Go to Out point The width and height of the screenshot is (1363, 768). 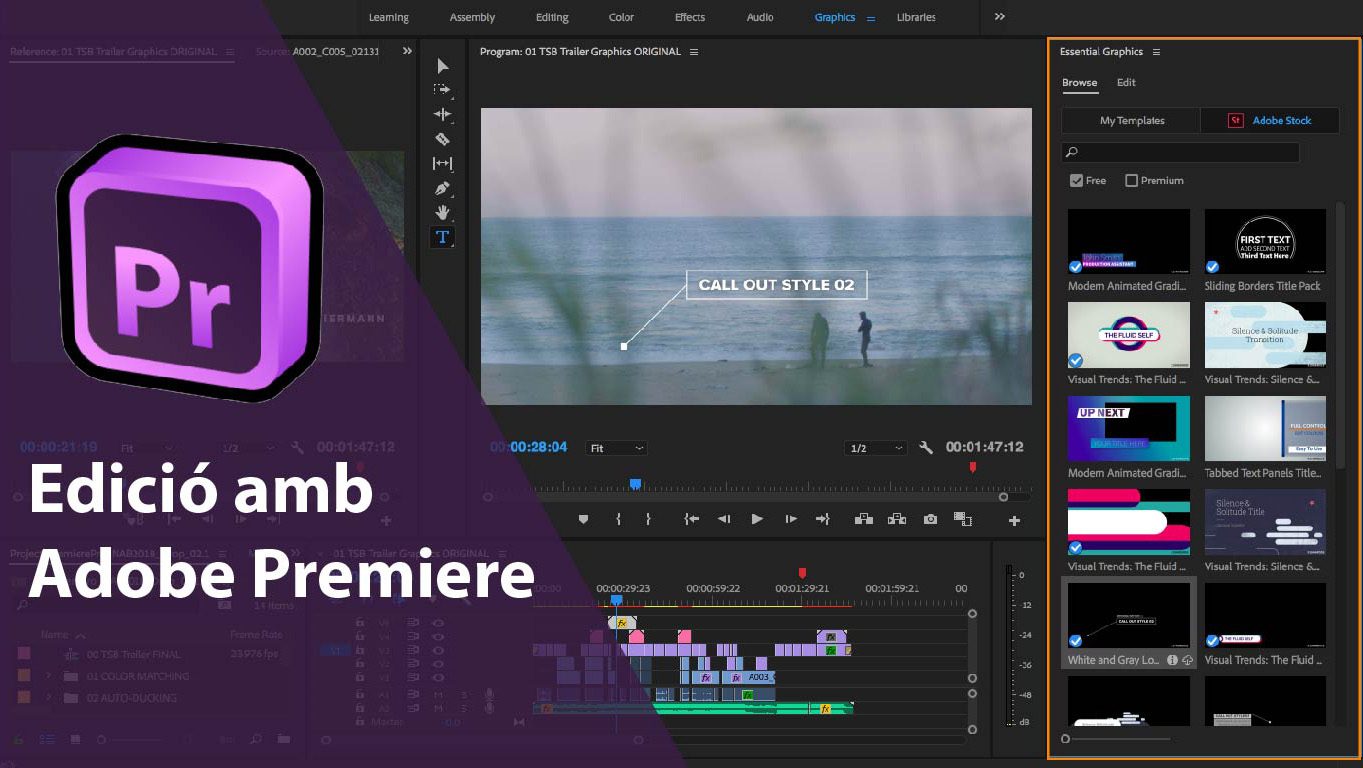tap(823, 519)
